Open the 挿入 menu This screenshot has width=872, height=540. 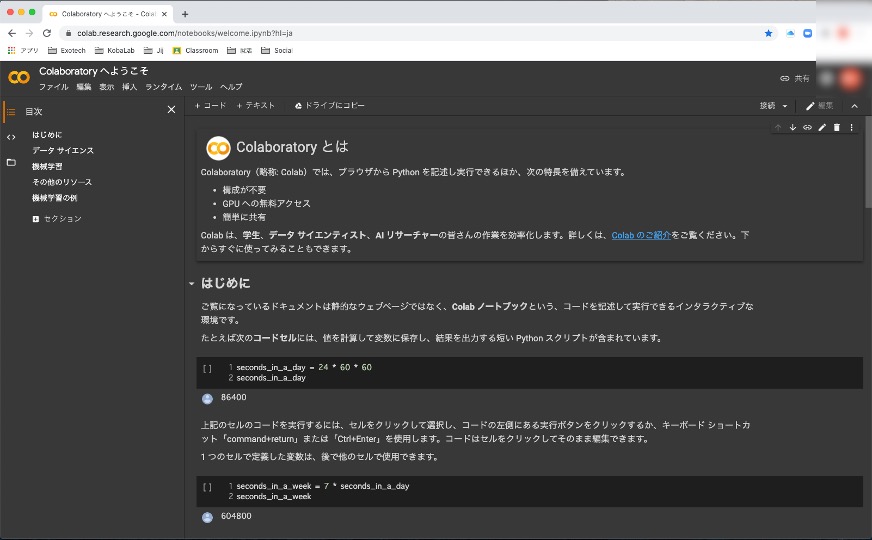(130, 87)
